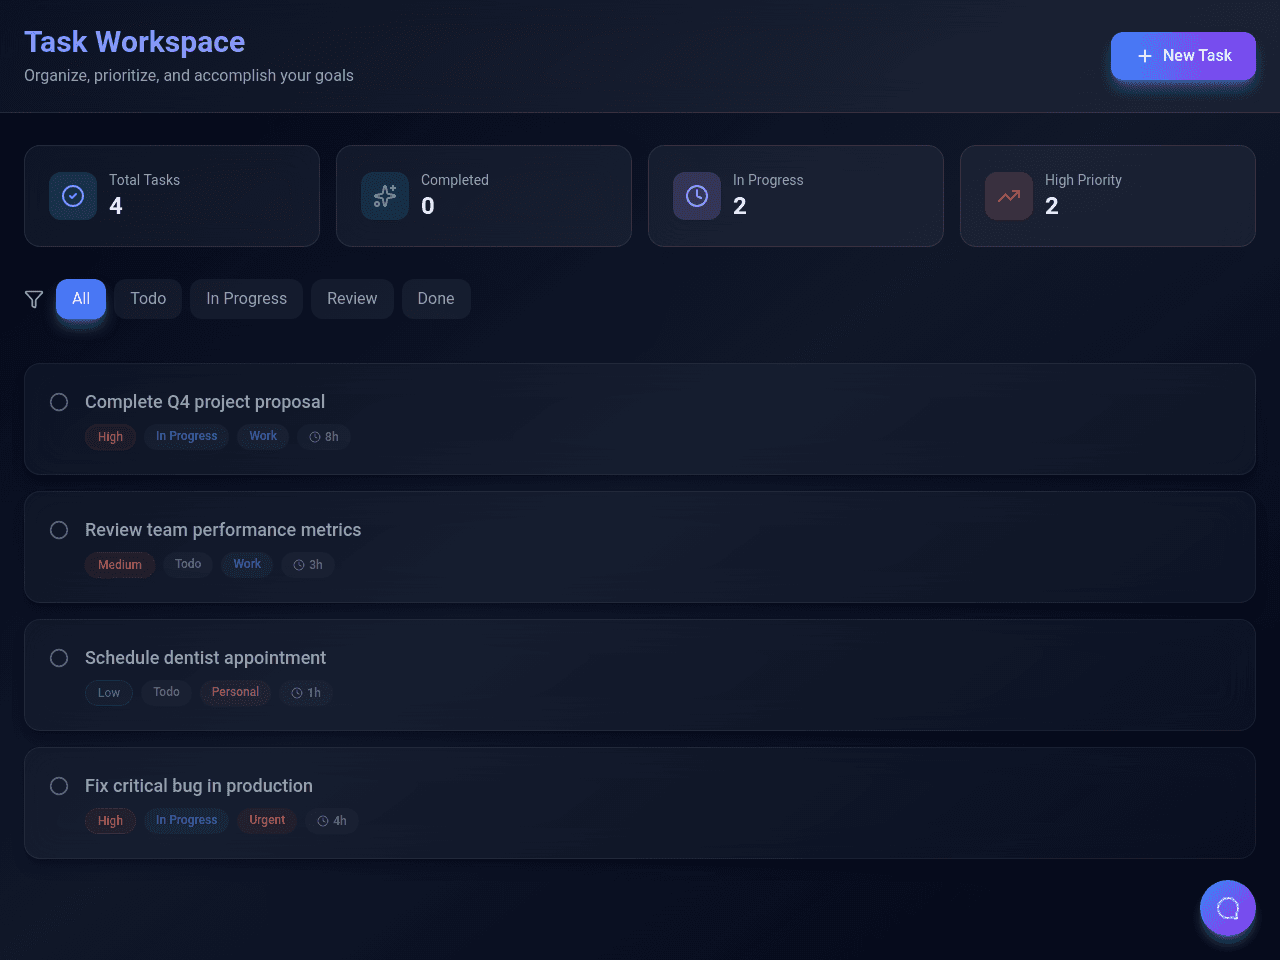1280x960 pixels.
Task: Click the filter funnel icon
Action: pyautogui.click(x=34, y=299)
